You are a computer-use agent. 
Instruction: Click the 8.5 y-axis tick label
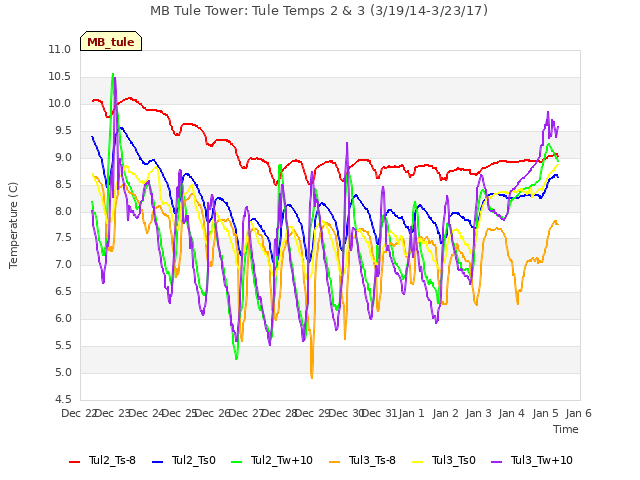click(63, 184)
